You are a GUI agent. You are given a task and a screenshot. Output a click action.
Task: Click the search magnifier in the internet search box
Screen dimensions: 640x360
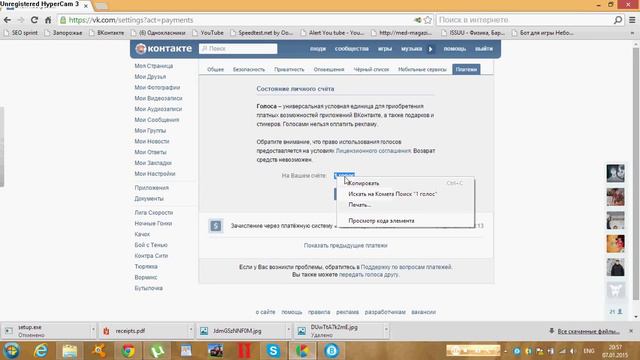click(618, 20)
